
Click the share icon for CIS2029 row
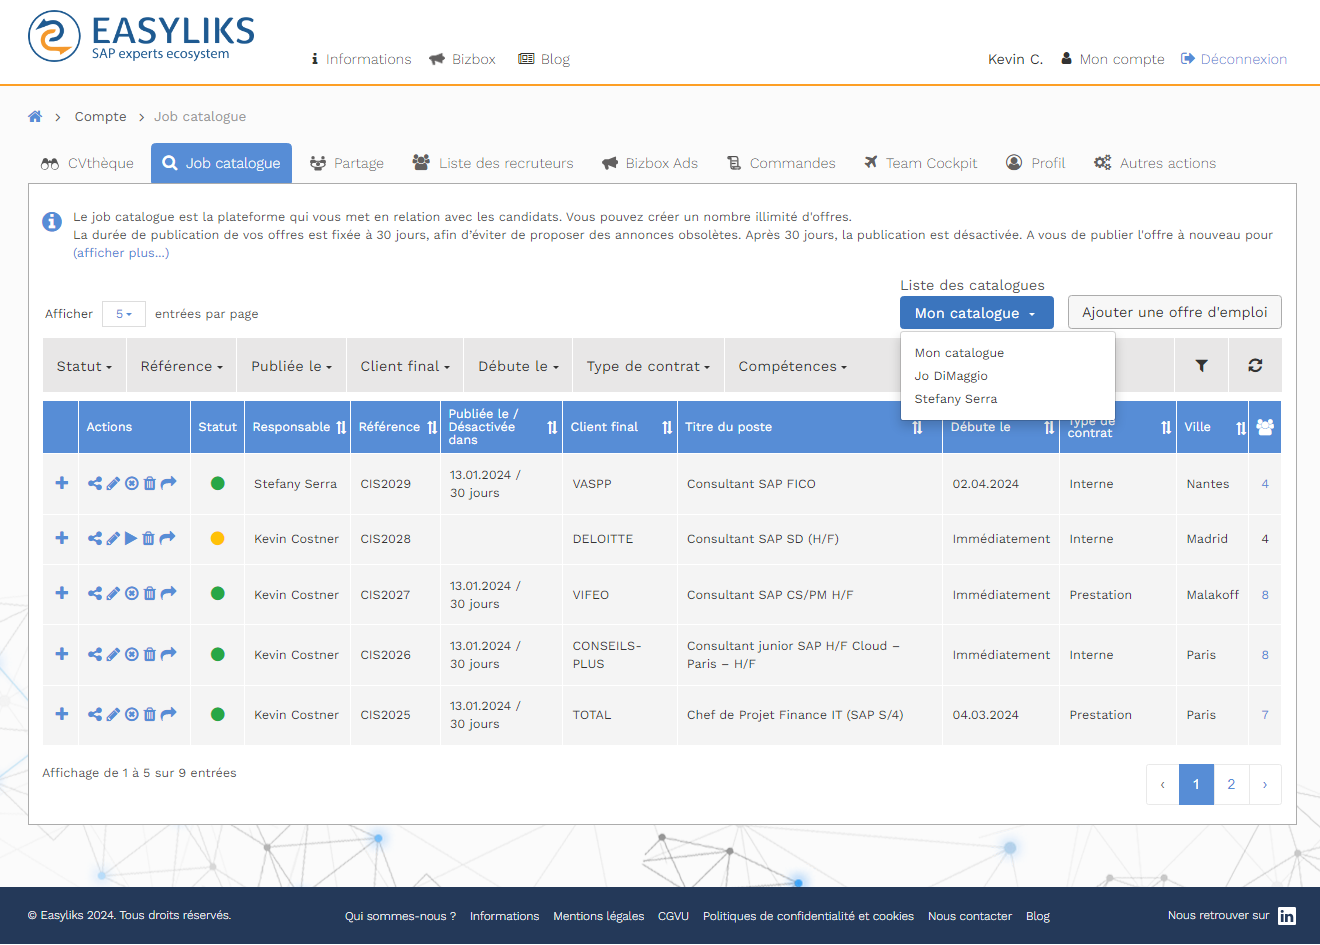95,484
